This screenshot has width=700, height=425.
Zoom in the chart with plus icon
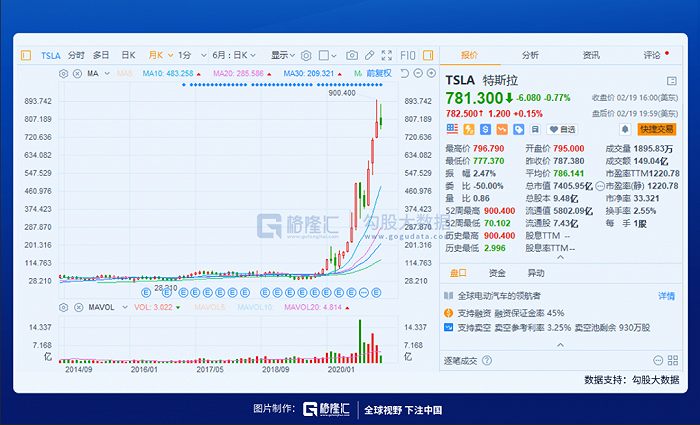click(x=431, y=73)
